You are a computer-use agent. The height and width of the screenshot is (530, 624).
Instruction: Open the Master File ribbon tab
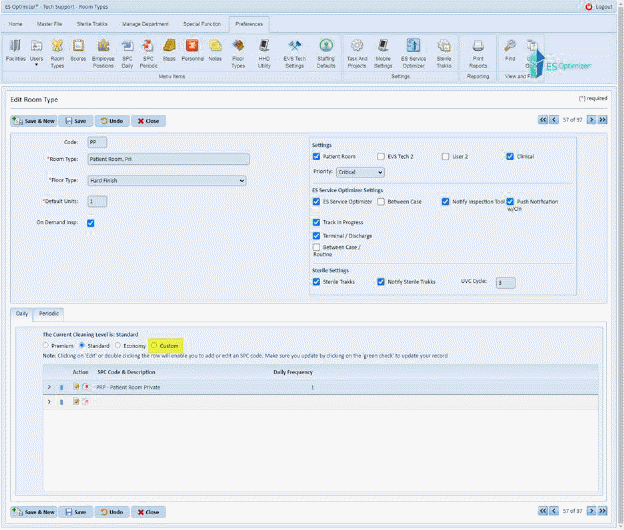[x=49, y=24]
